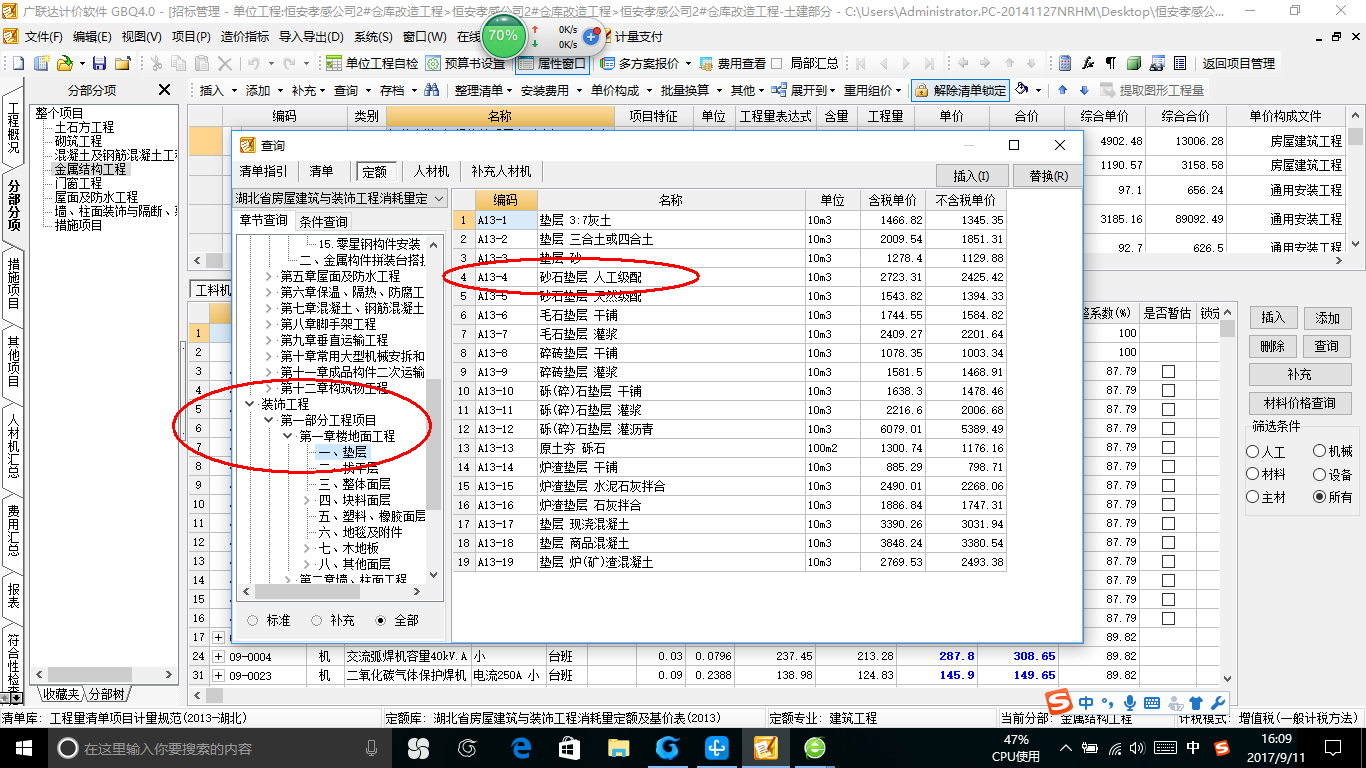Collapse the 装饰工程 tree node
Image resolution: width=1366 pixels, height=768 pixels.
(x=249, y=404)
